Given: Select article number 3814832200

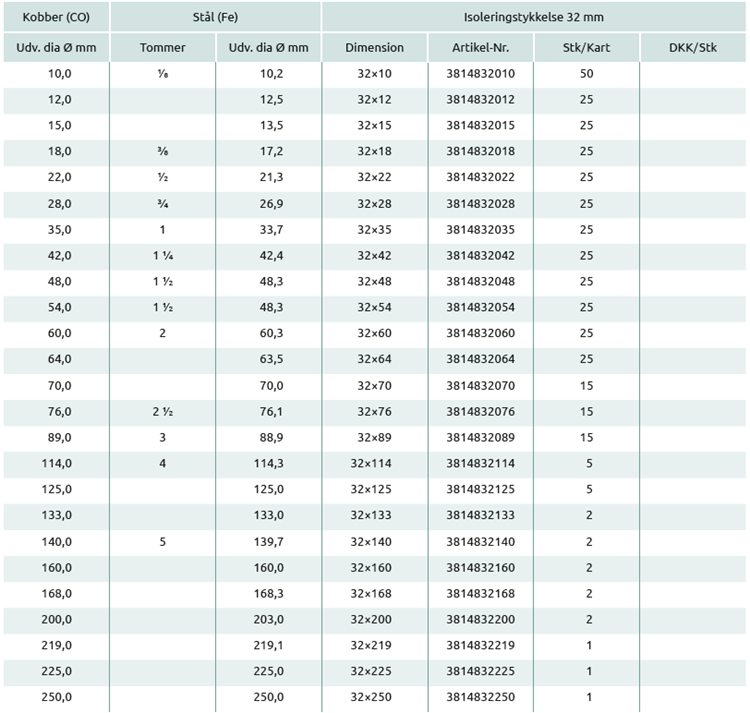Looking at the screenshot, I should coord(481,619).
